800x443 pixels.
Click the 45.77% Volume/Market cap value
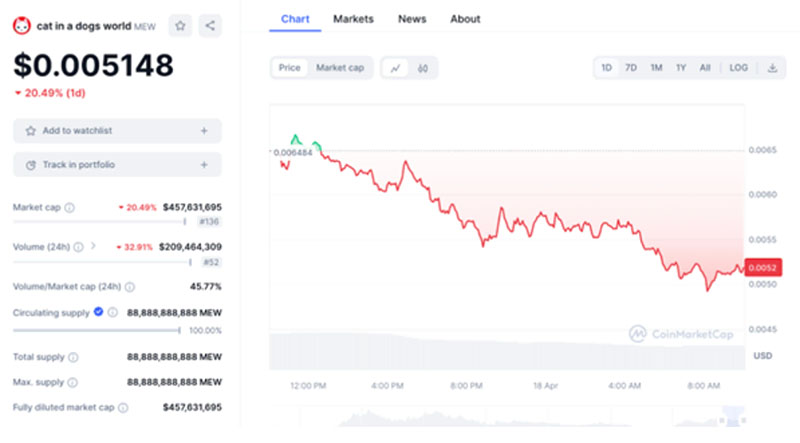pyautogui.click(x=206, y=287)
